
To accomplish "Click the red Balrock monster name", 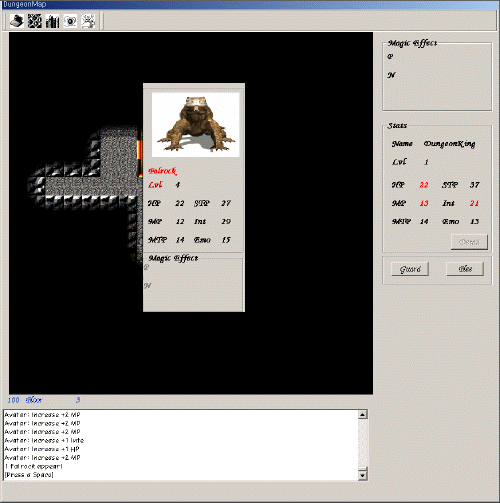I will (162, 171).
